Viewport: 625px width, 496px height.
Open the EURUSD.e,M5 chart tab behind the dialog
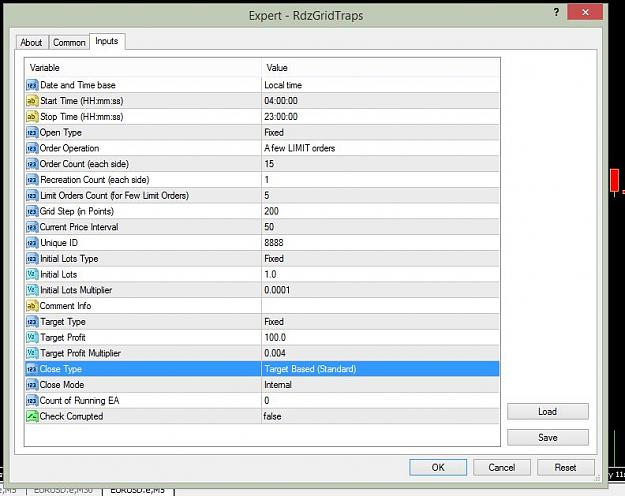click(x=138, y=491)
